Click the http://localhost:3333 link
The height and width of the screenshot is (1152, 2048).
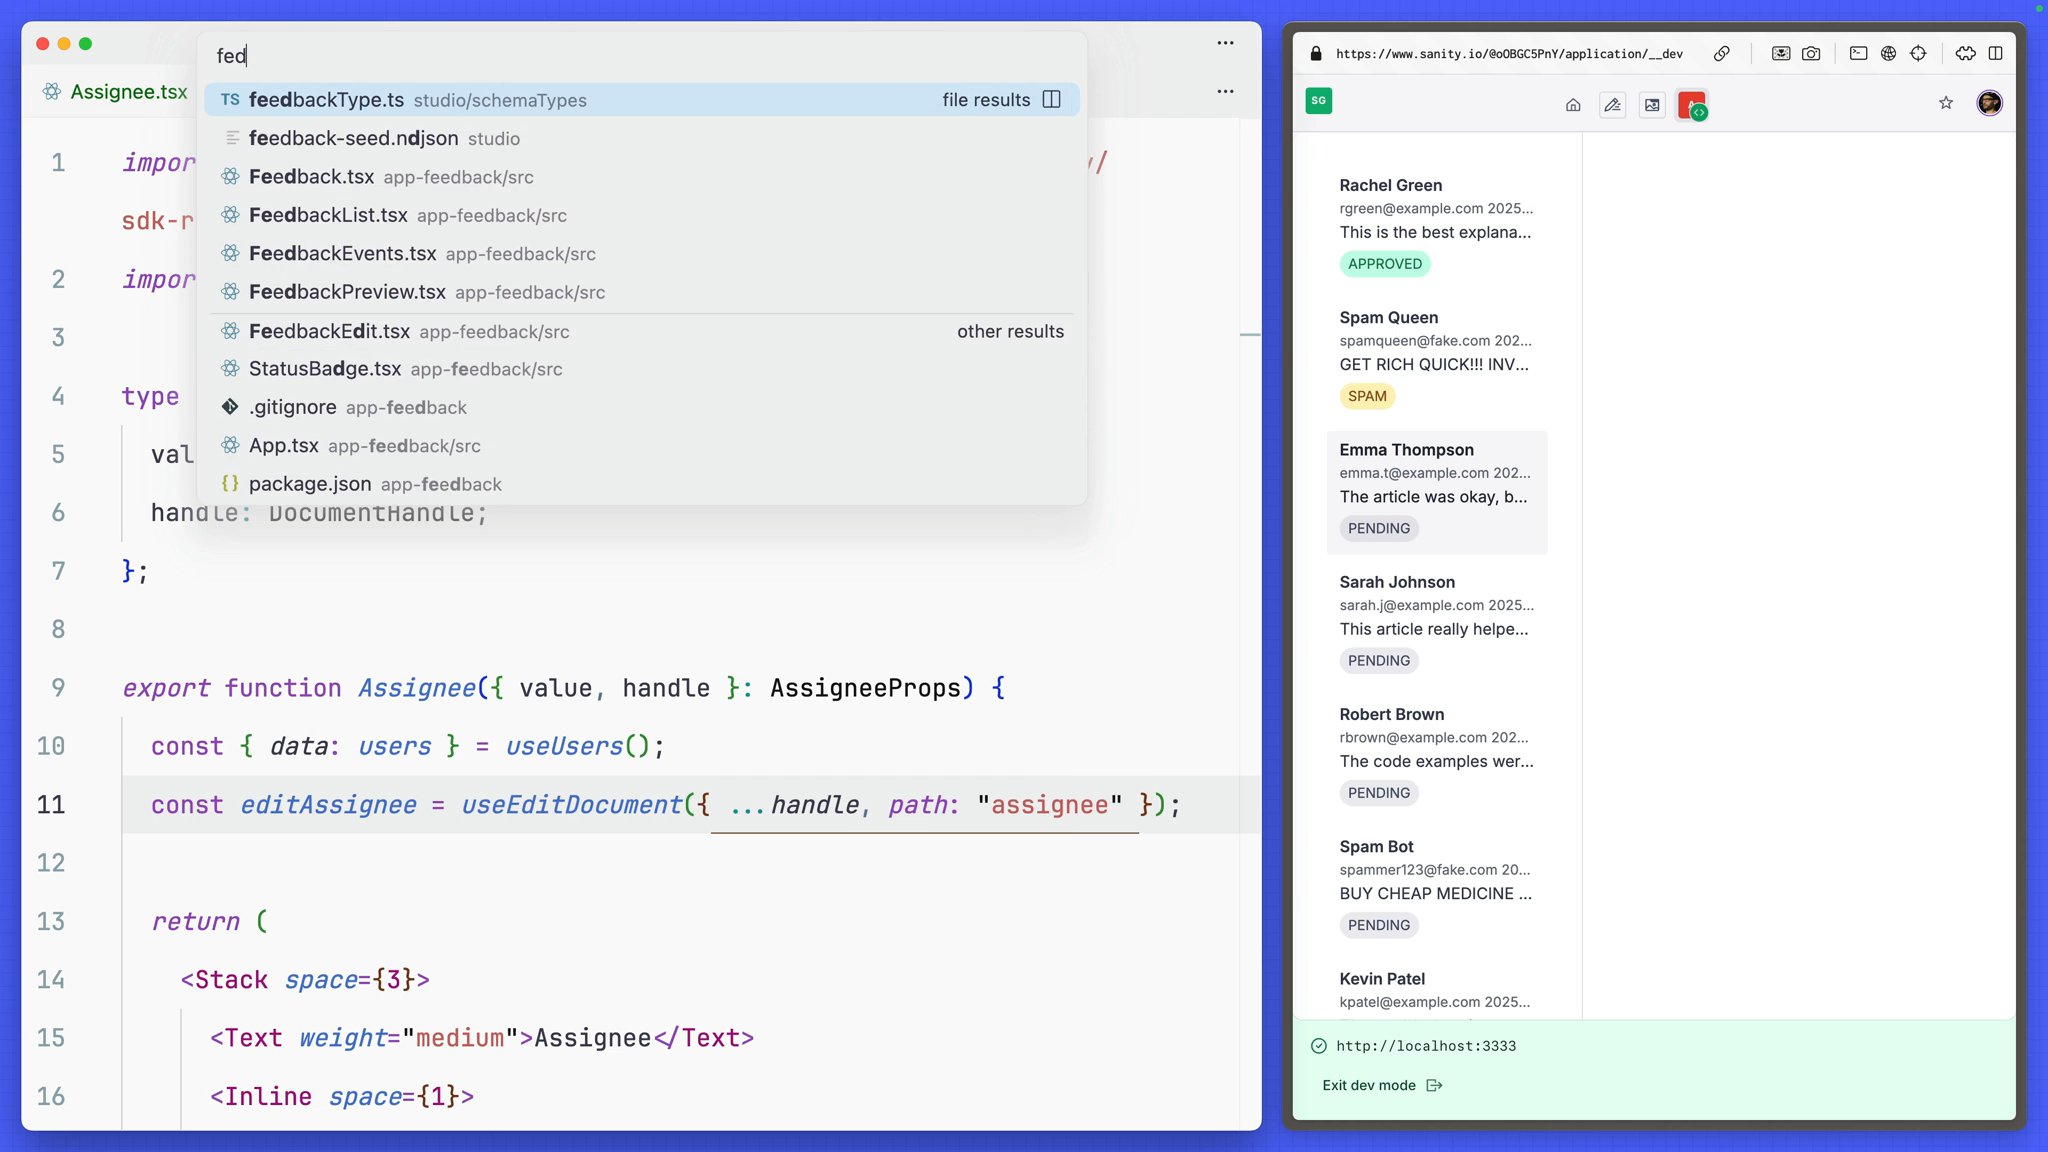point(1426,1046)
